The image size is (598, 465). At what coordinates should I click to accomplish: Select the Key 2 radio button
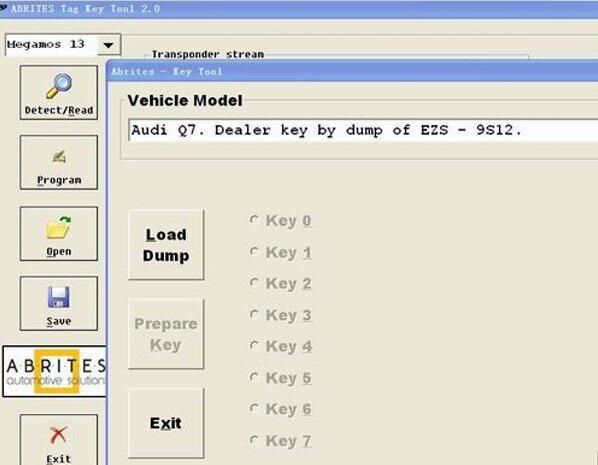pos(254,283)
